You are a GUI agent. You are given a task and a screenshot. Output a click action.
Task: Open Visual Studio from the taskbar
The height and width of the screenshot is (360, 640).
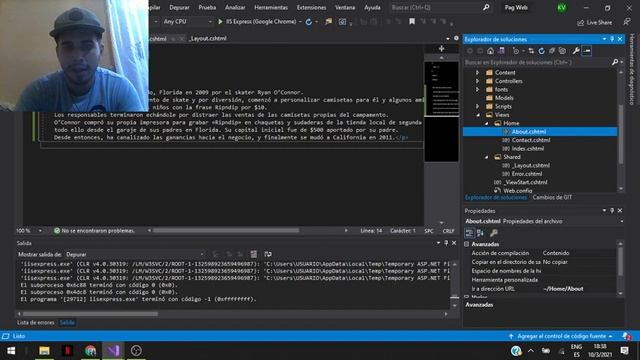pyautogui.click(x=113, y=351)
